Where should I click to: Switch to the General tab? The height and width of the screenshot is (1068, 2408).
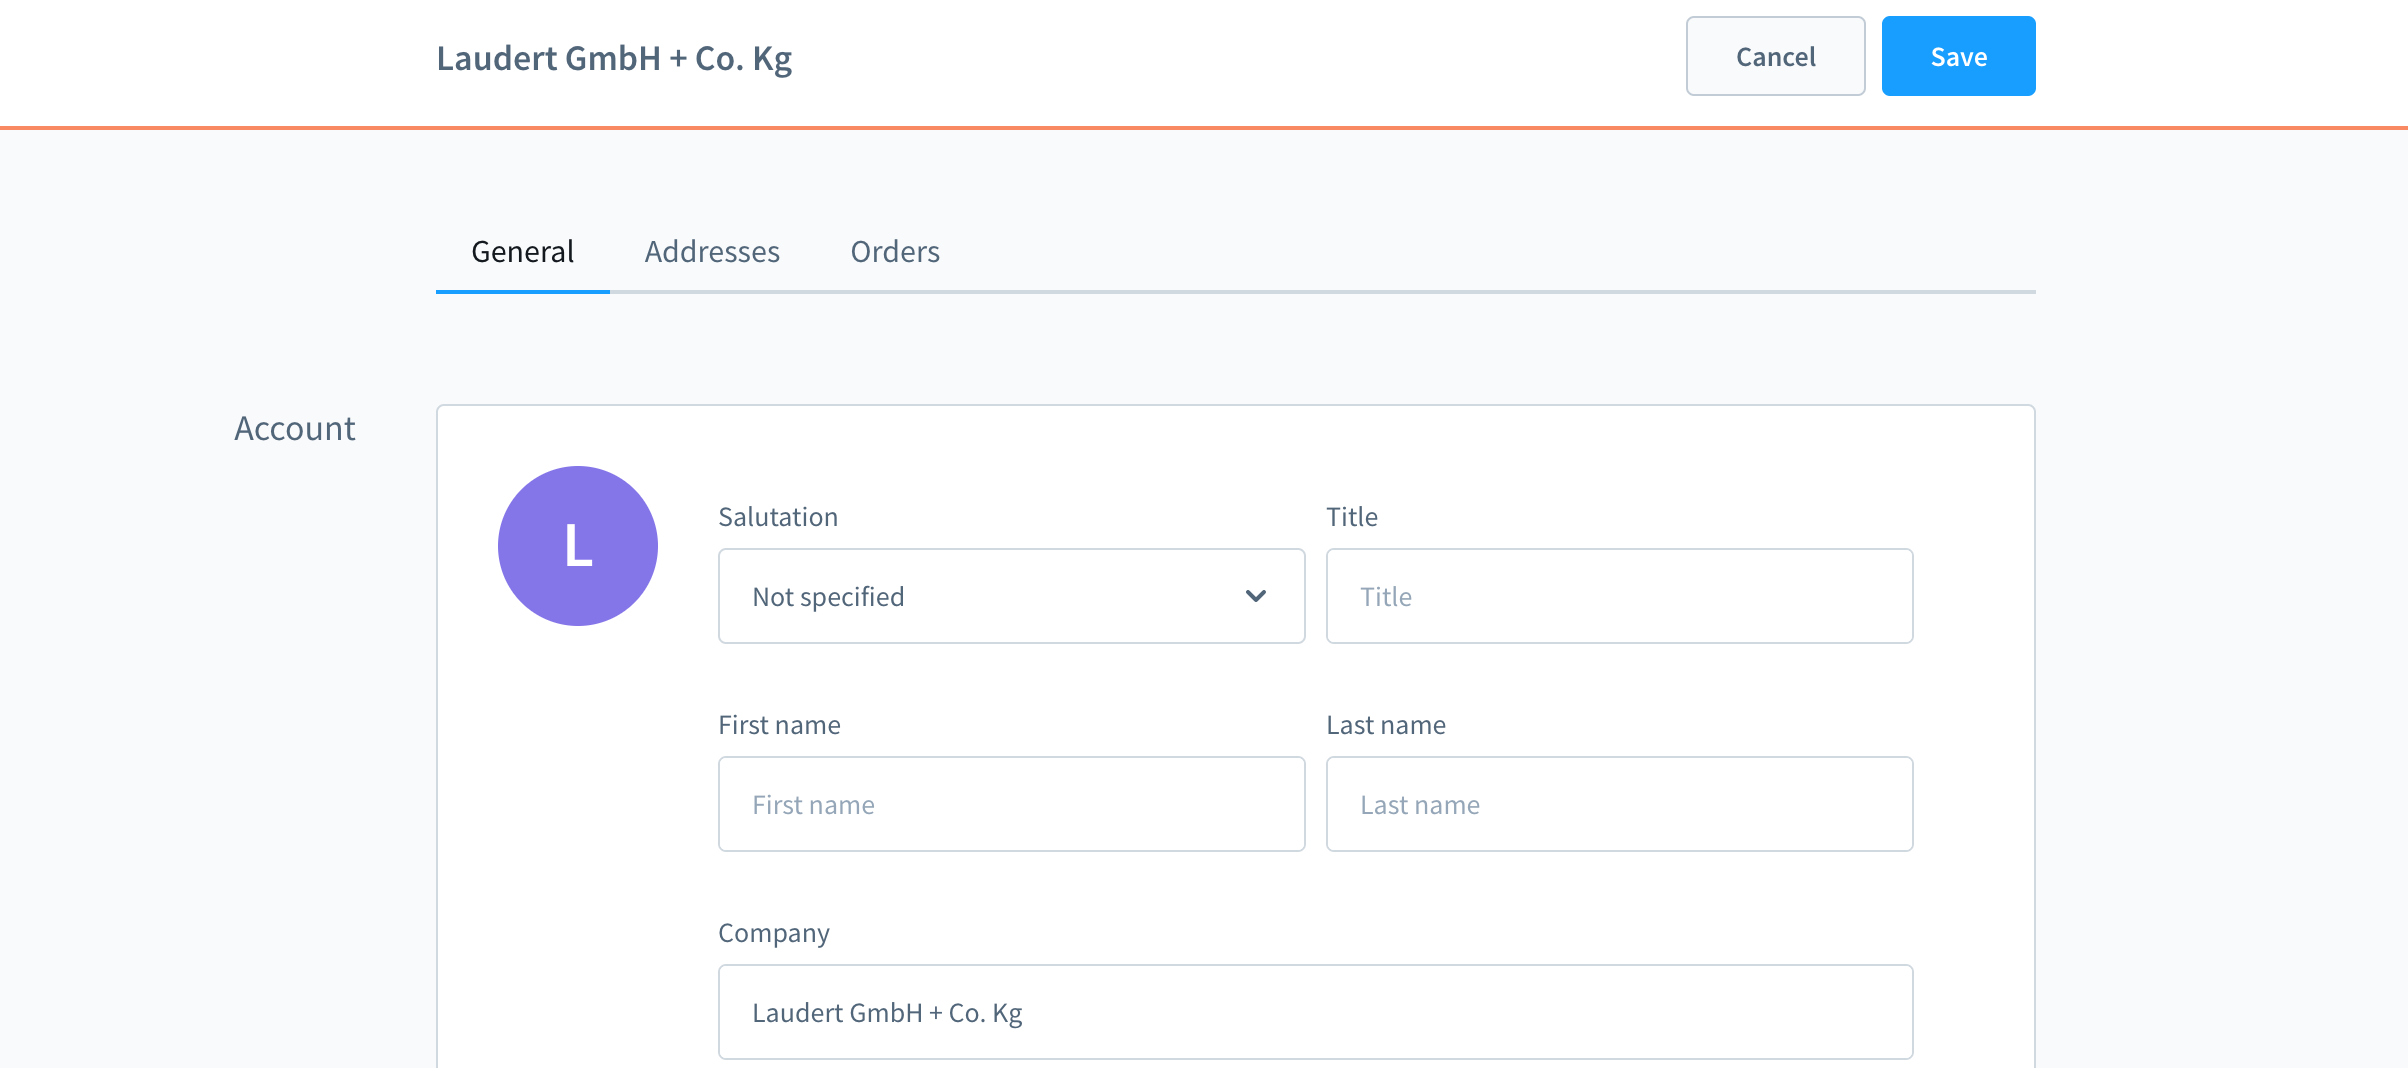point(522,252)
